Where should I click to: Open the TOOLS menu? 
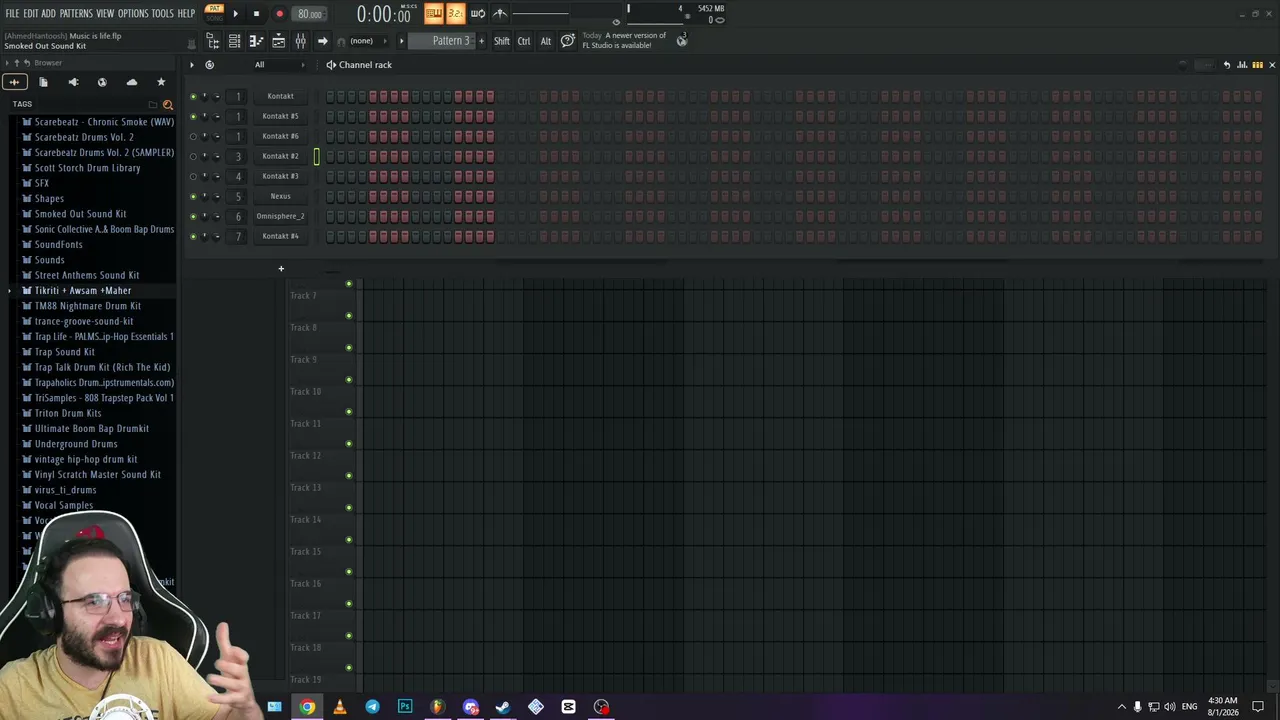163,14
